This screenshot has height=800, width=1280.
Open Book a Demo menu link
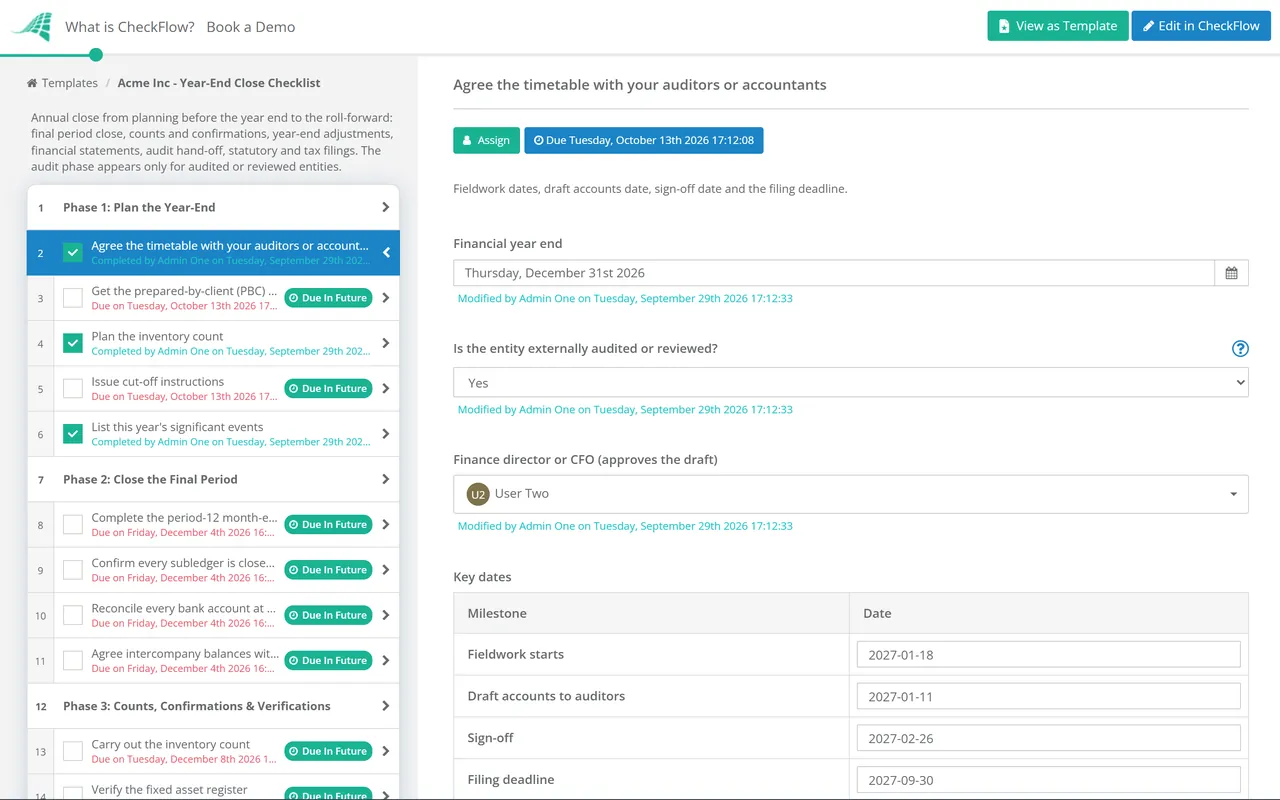251,27
